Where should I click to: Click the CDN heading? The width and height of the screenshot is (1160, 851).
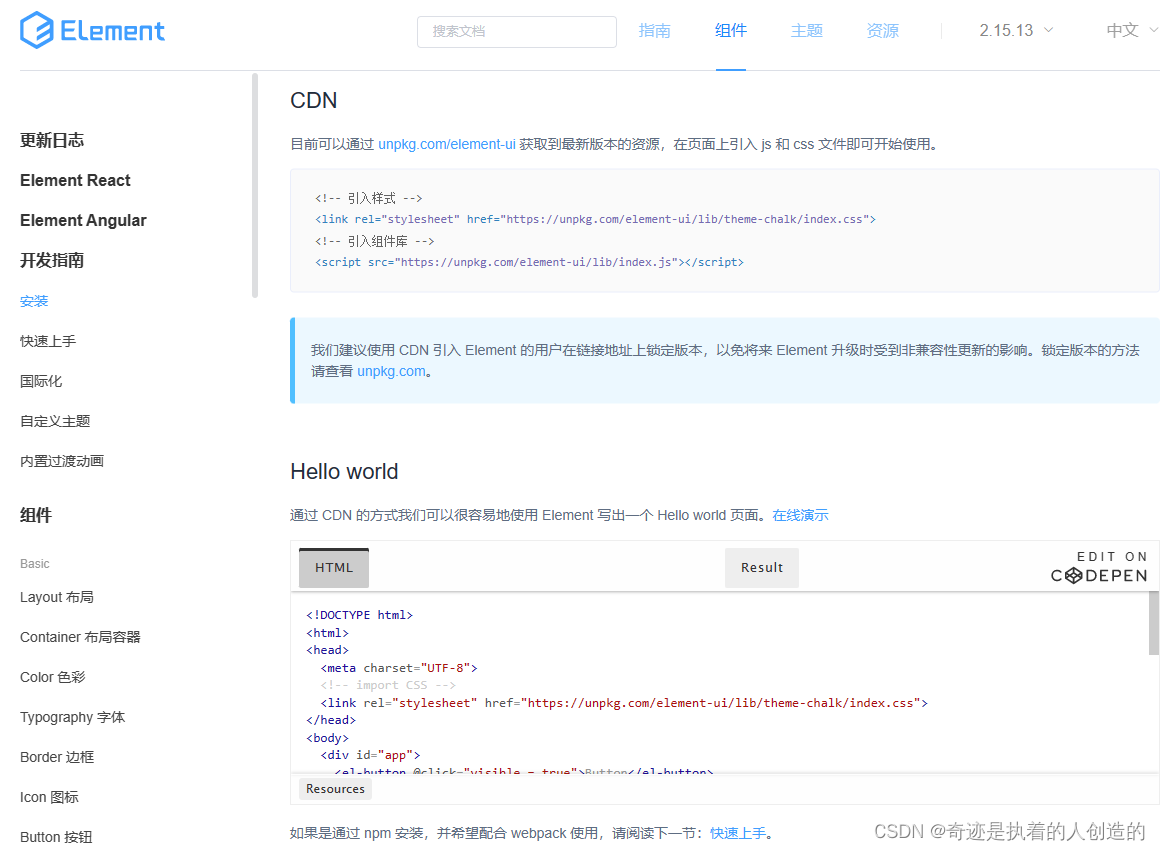pos(314,101)
